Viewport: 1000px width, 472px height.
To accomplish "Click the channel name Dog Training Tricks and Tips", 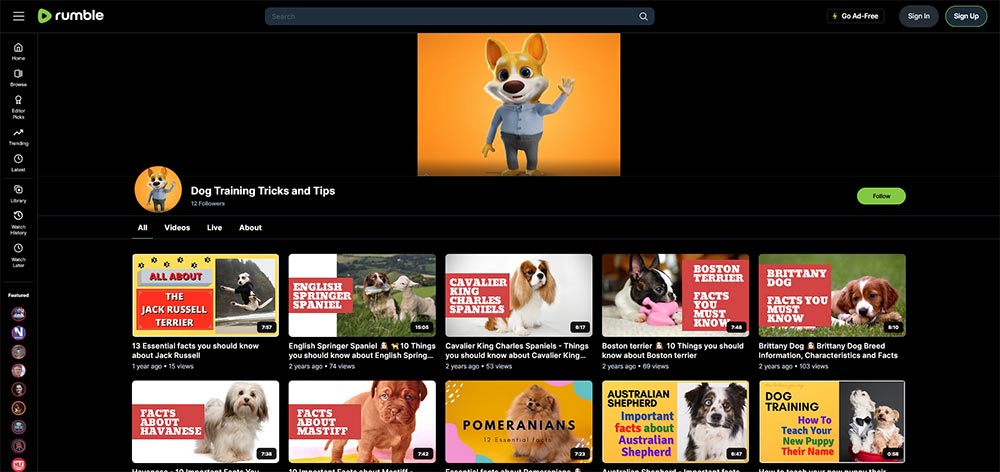I will 263,191.
